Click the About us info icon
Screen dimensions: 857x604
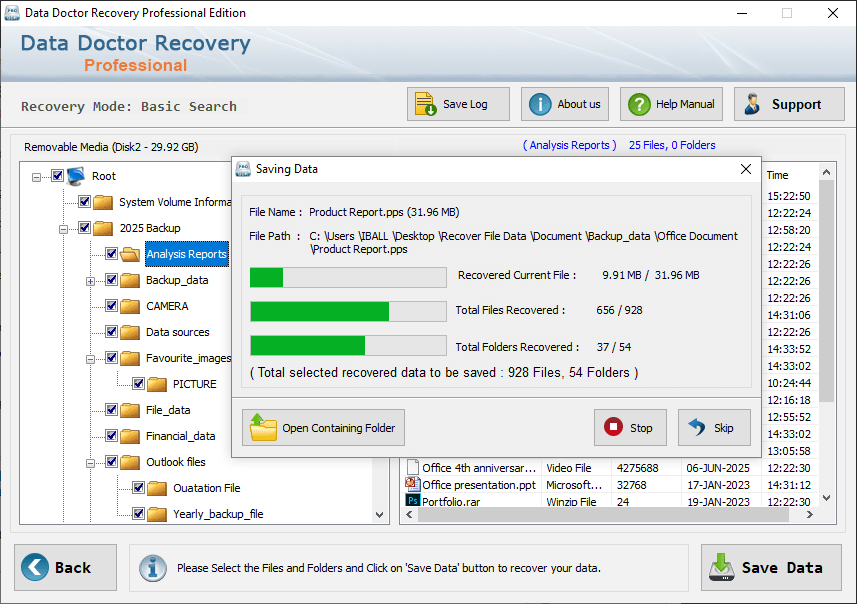pos(540,104)
